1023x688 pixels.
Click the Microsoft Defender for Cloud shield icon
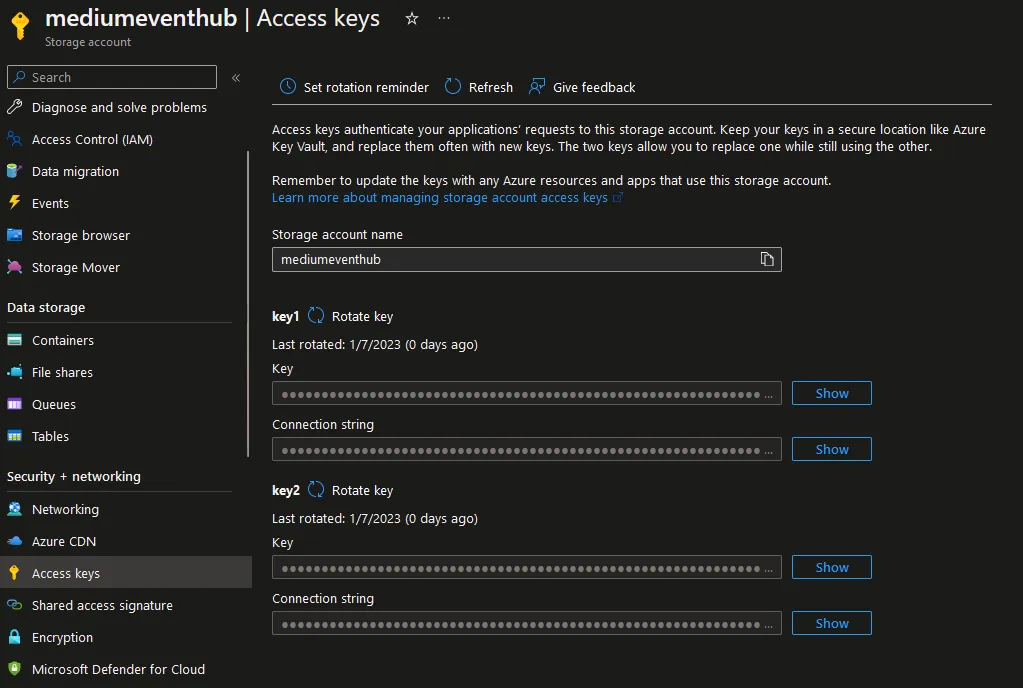(14, 668)
